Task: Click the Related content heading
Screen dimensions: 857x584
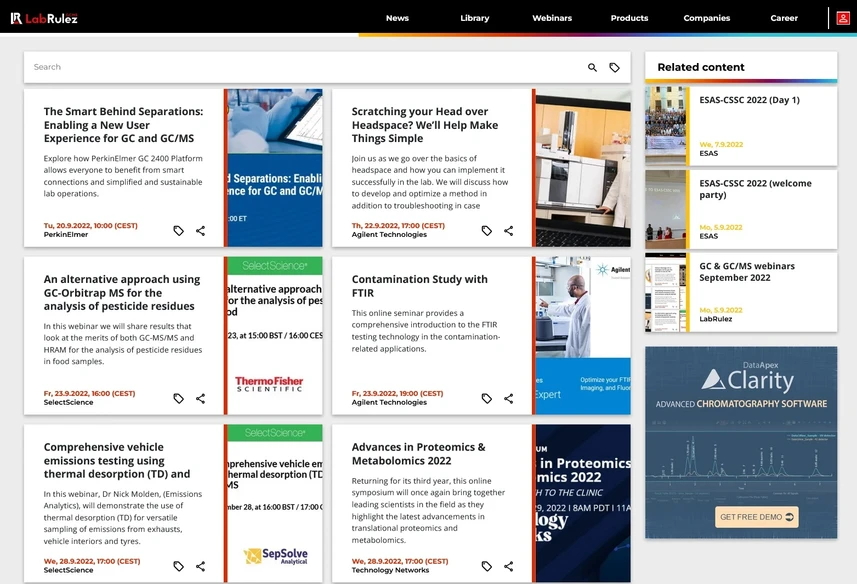Action: click(701, 67)
